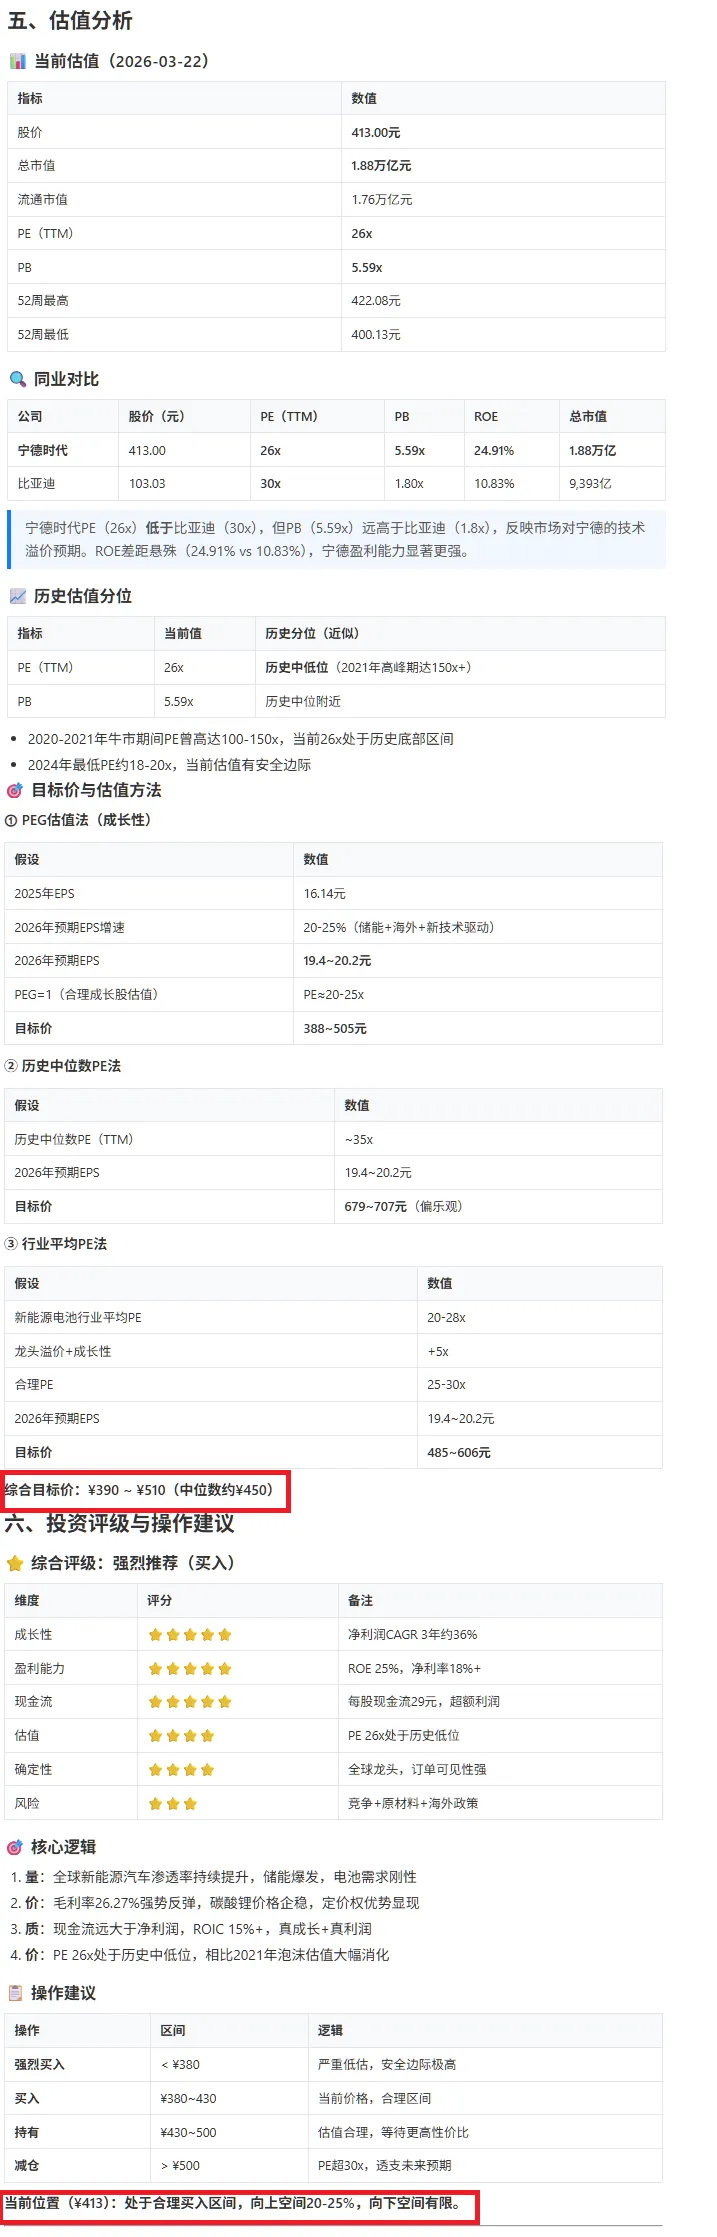Viewport: 717px width, 2237px height.
Task: Select the 持有 range ¥430~500
Action: (189, 2133)
